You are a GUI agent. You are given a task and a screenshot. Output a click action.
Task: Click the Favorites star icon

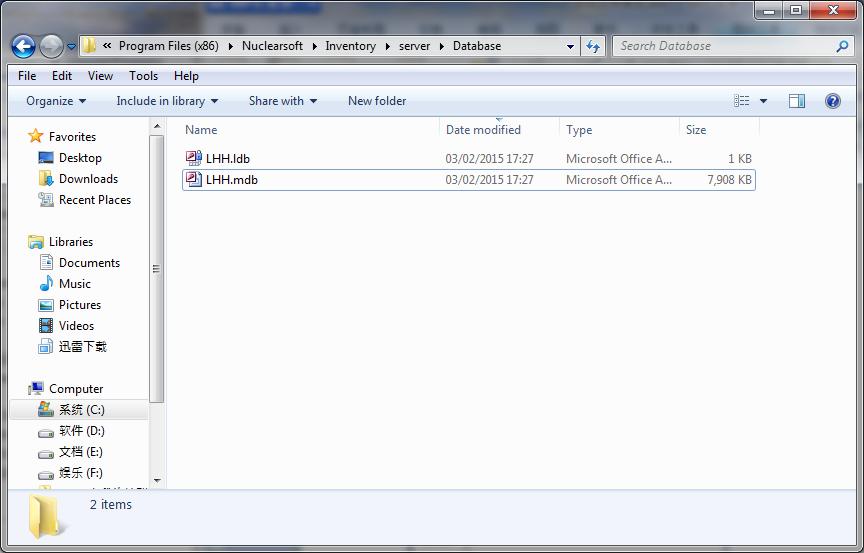coord(35,136)
